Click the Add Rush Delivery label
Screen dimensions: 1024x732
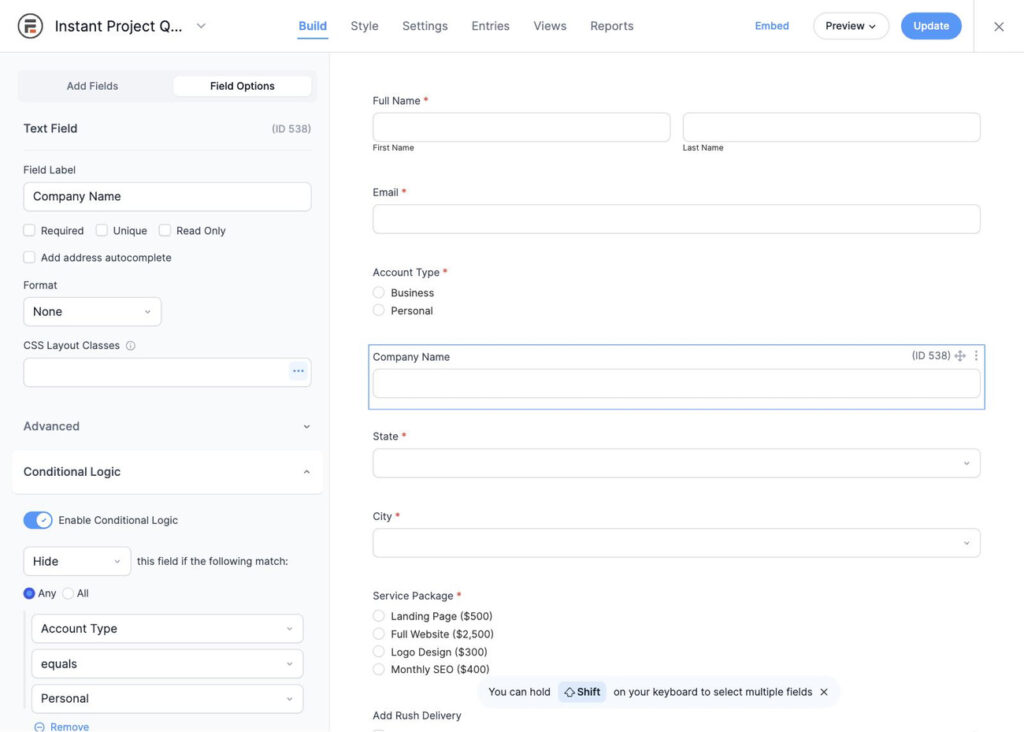(x=417, y=716)
